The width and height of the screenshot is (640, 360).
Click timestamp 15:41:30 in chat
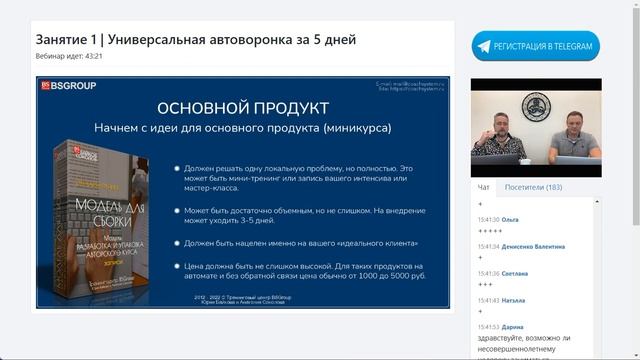[489, 220]
